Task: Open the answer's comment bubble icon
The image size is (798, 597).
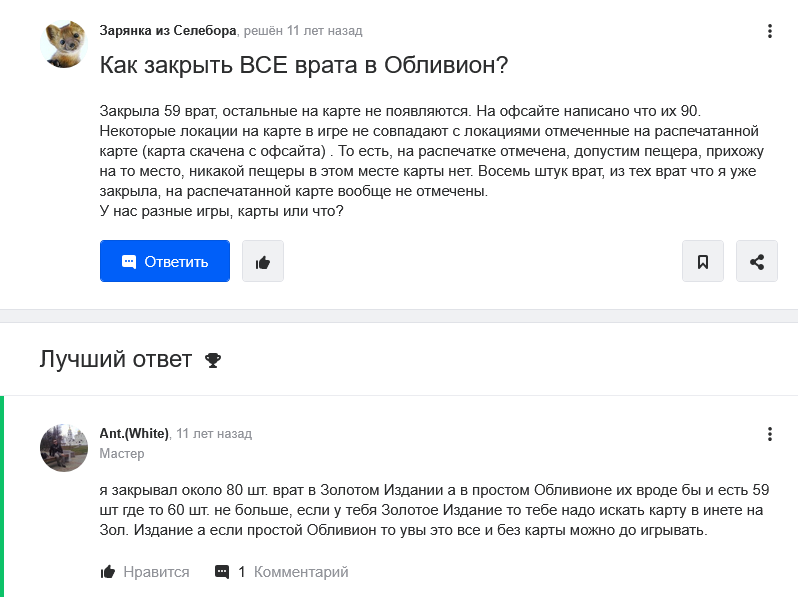Action: [222, 572]
